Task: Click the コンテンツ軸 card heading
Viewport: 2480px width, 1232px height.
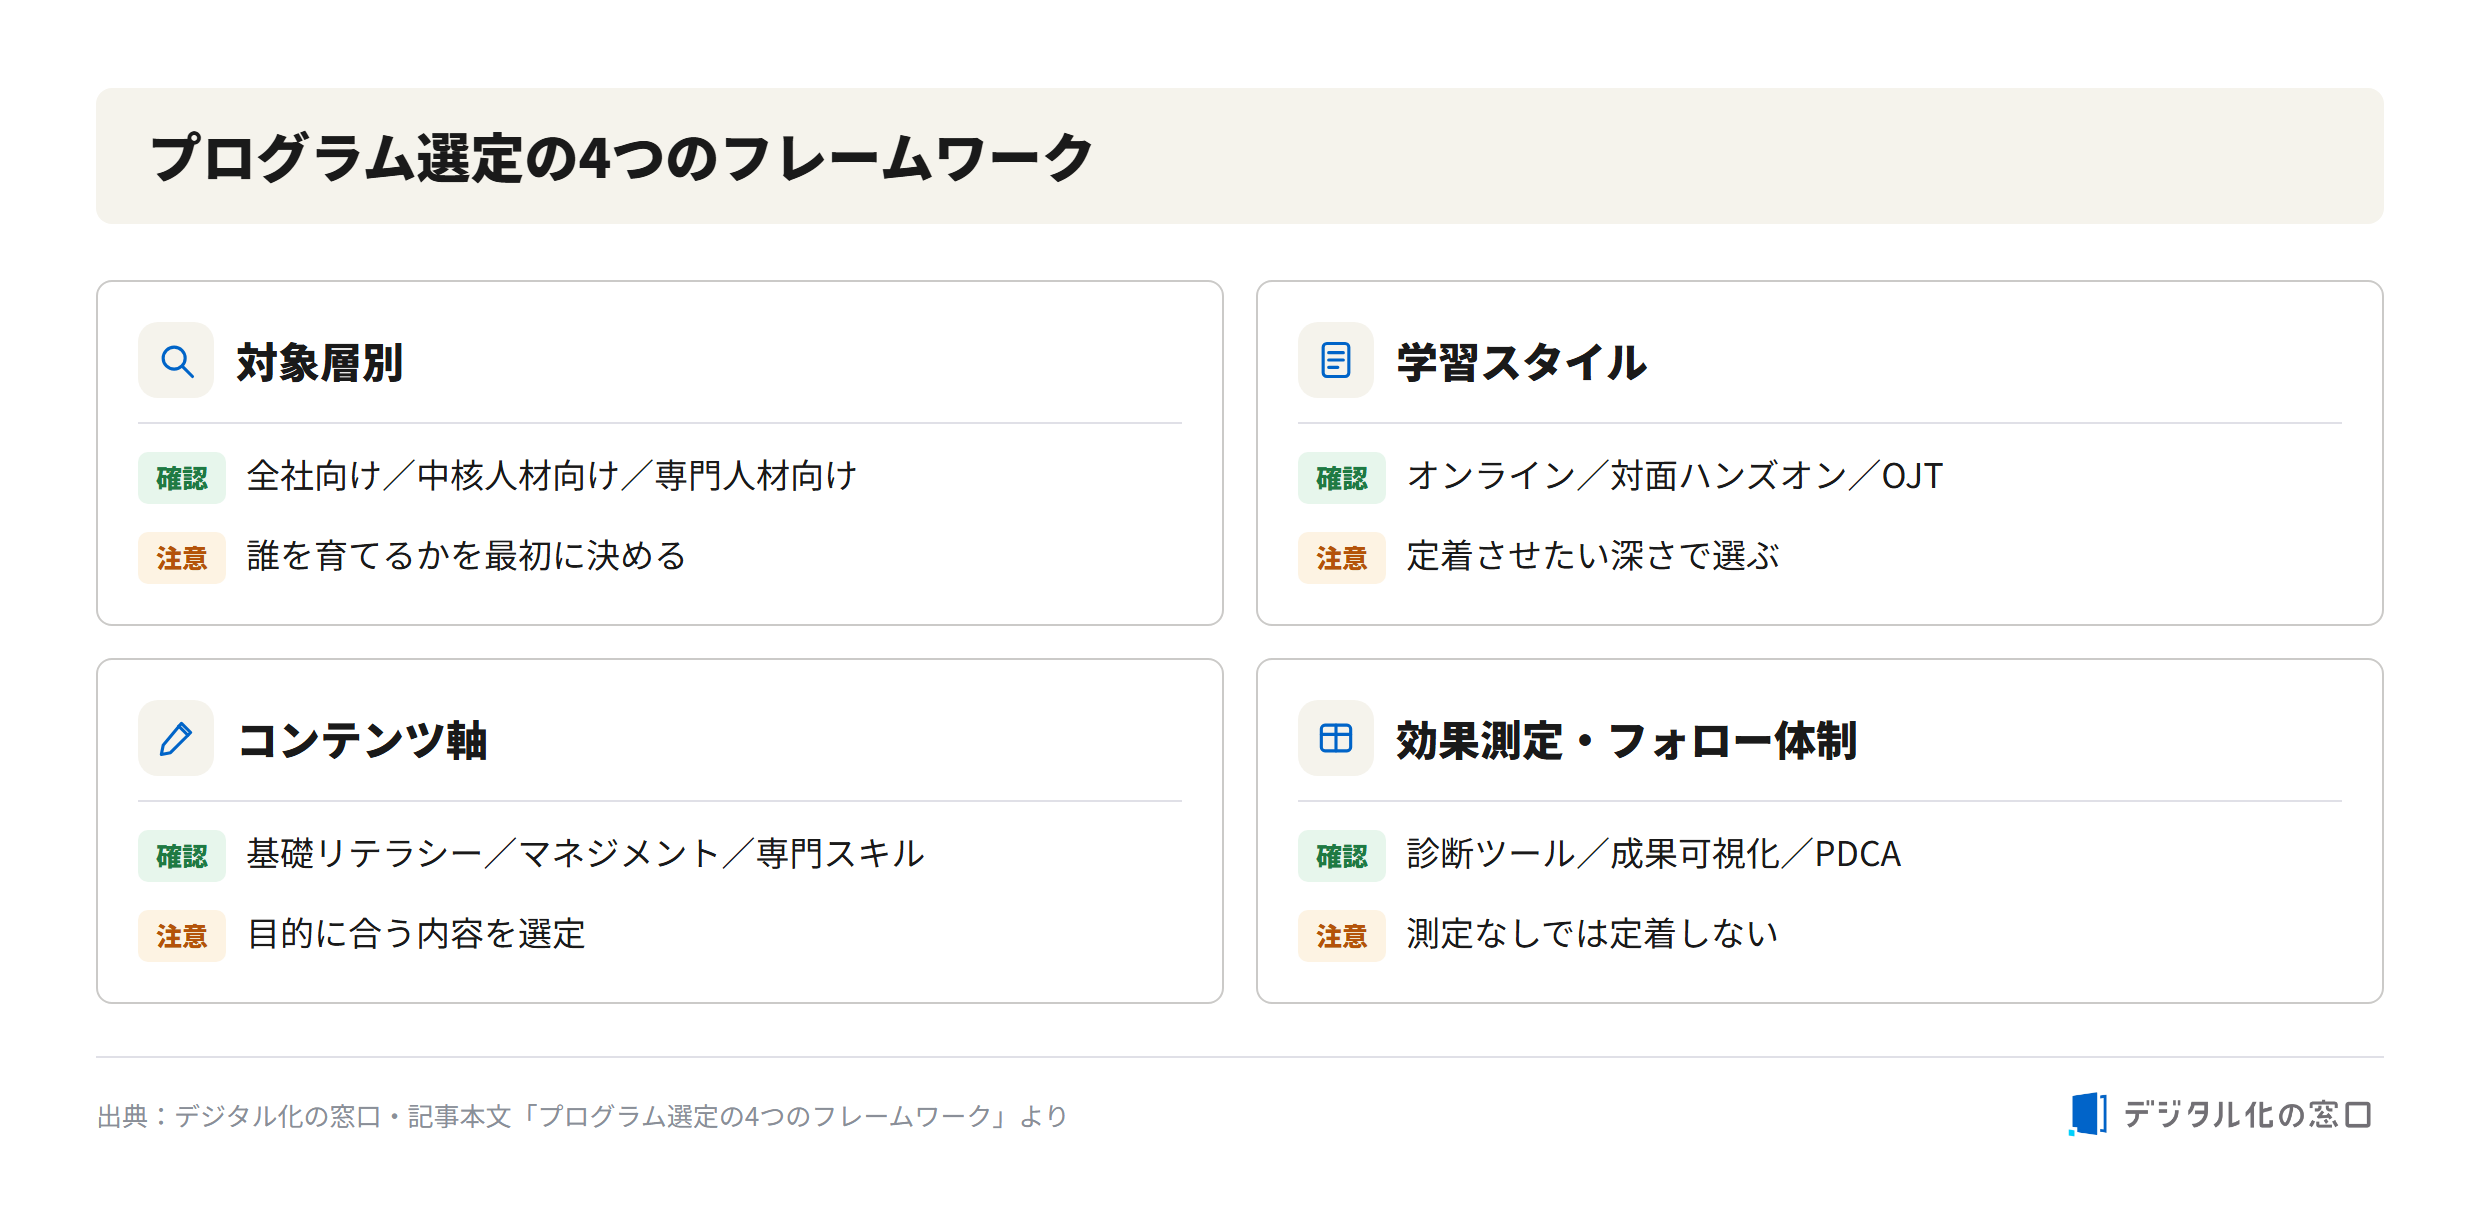Action: click(362, 740)
